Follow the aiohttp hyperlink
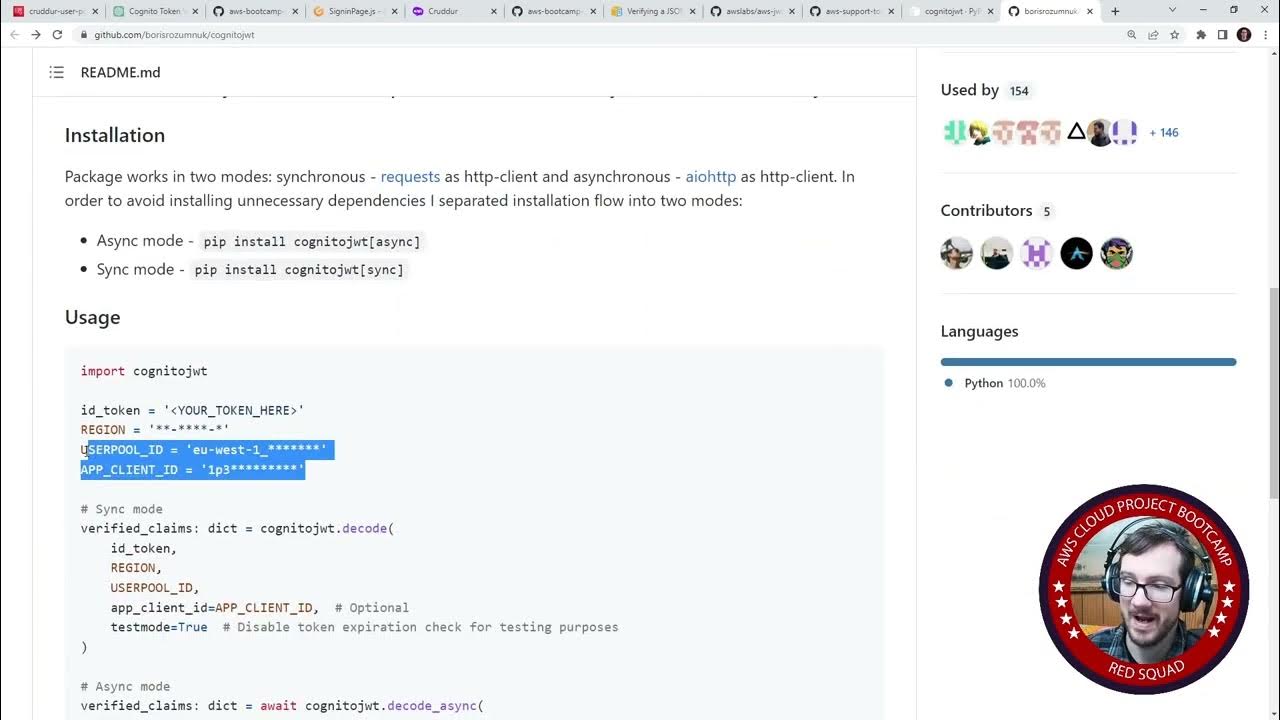This screenshot has width=1280, height=720. tap(710, 176)
